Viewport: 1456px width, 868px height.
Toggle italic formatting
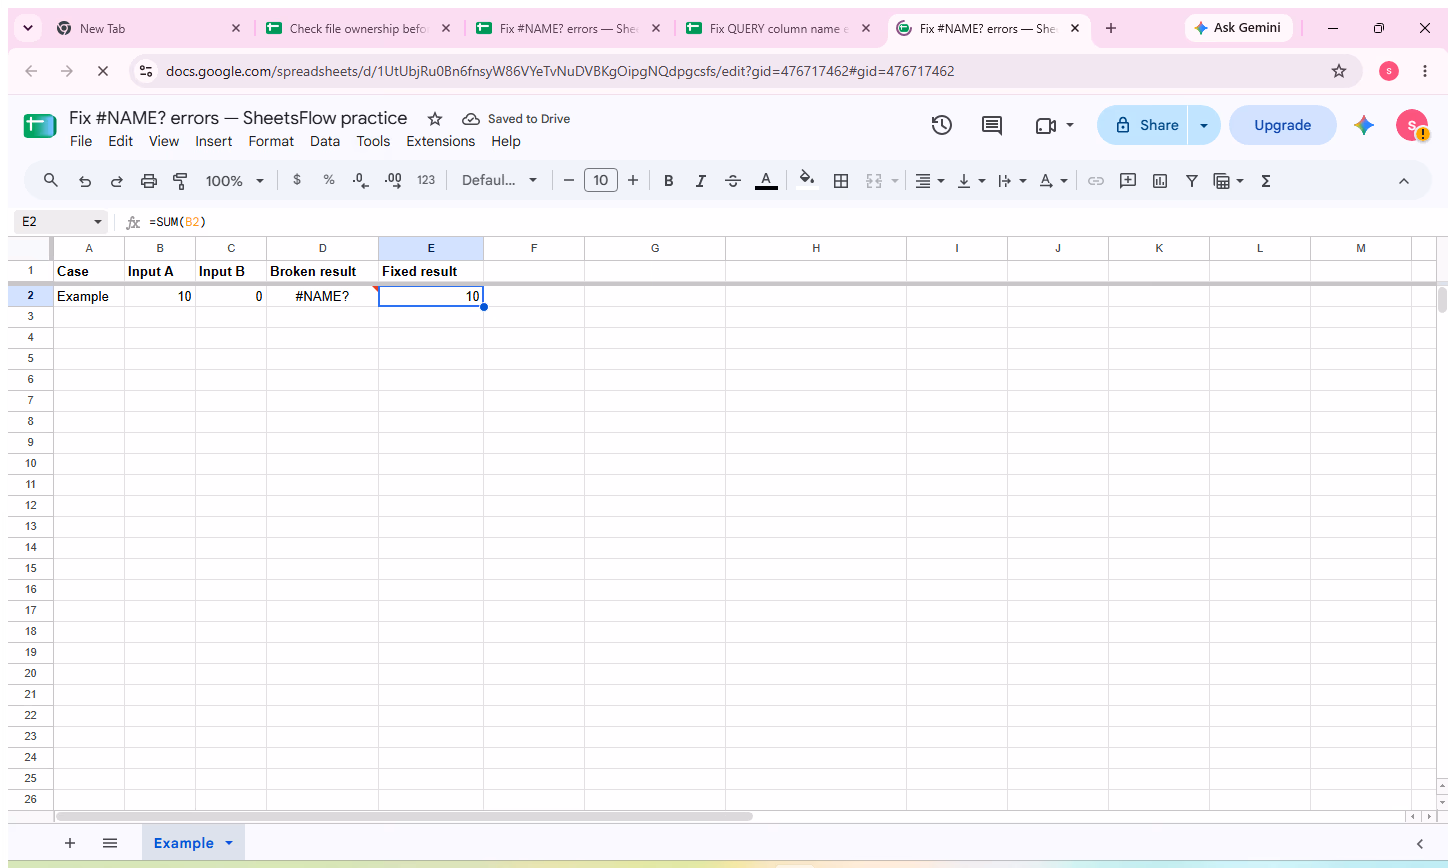pos(701,181)
